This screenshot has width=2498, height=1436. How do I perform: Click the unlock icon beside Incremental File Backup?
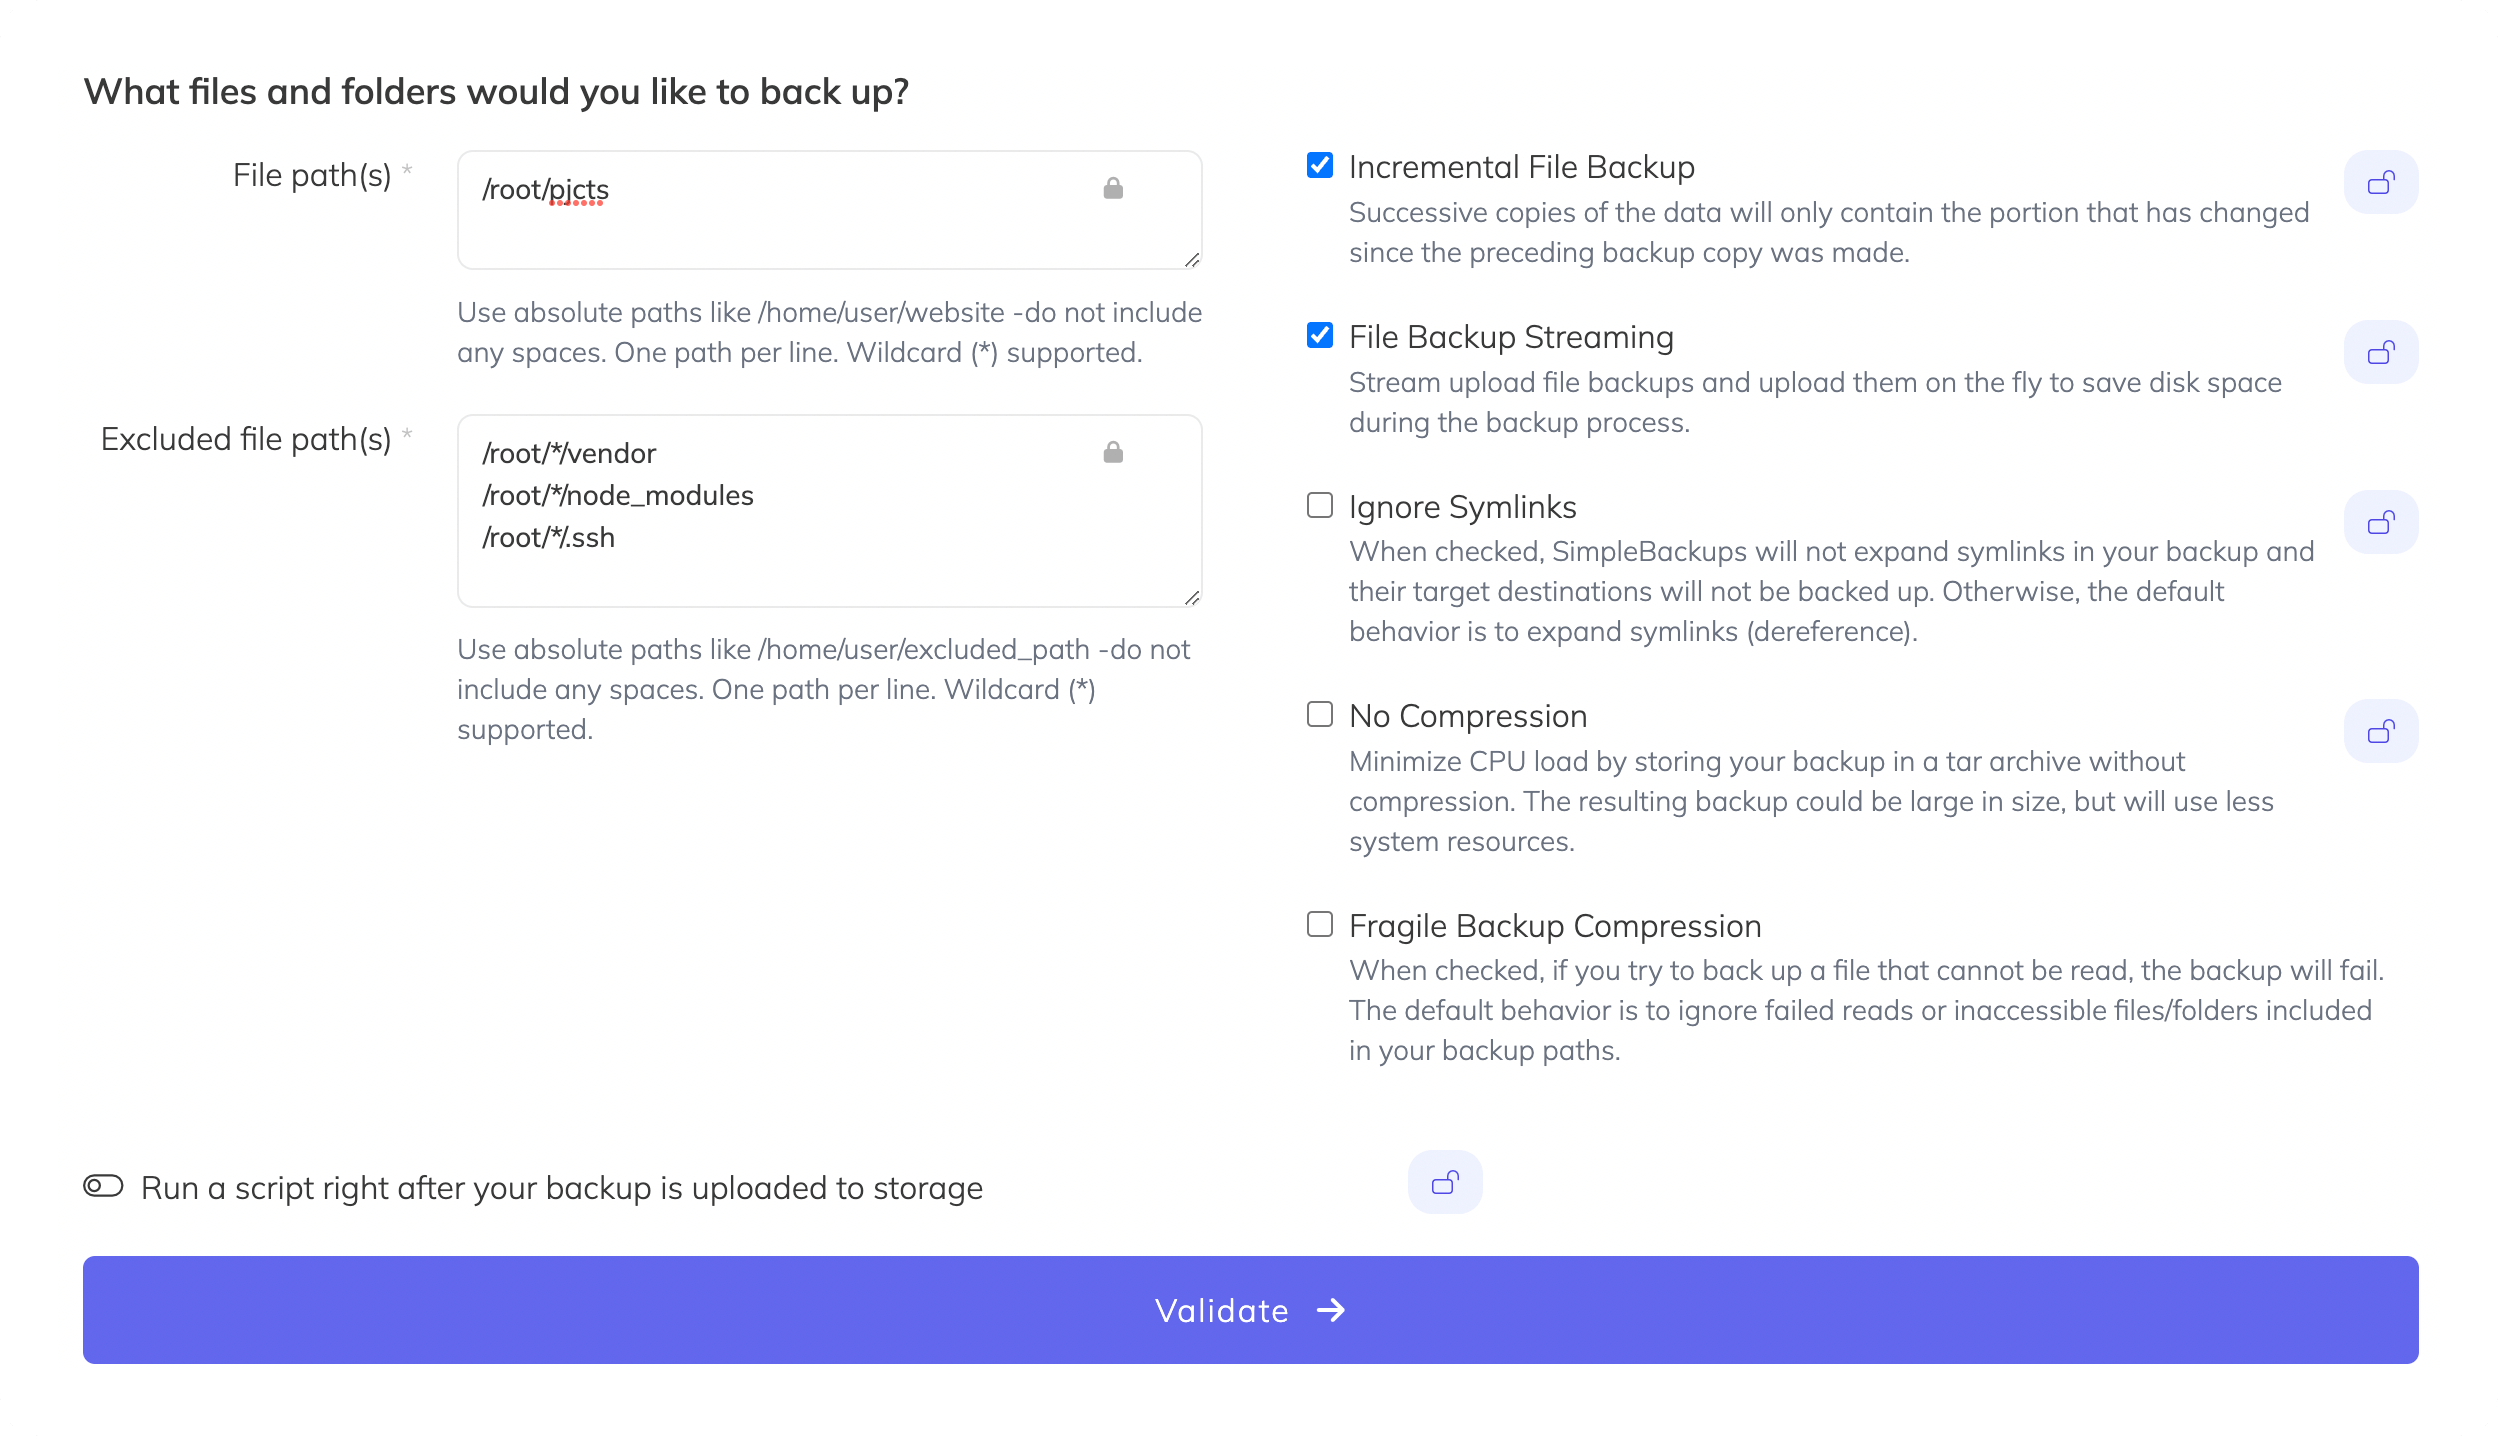(x=2380, y=182)
